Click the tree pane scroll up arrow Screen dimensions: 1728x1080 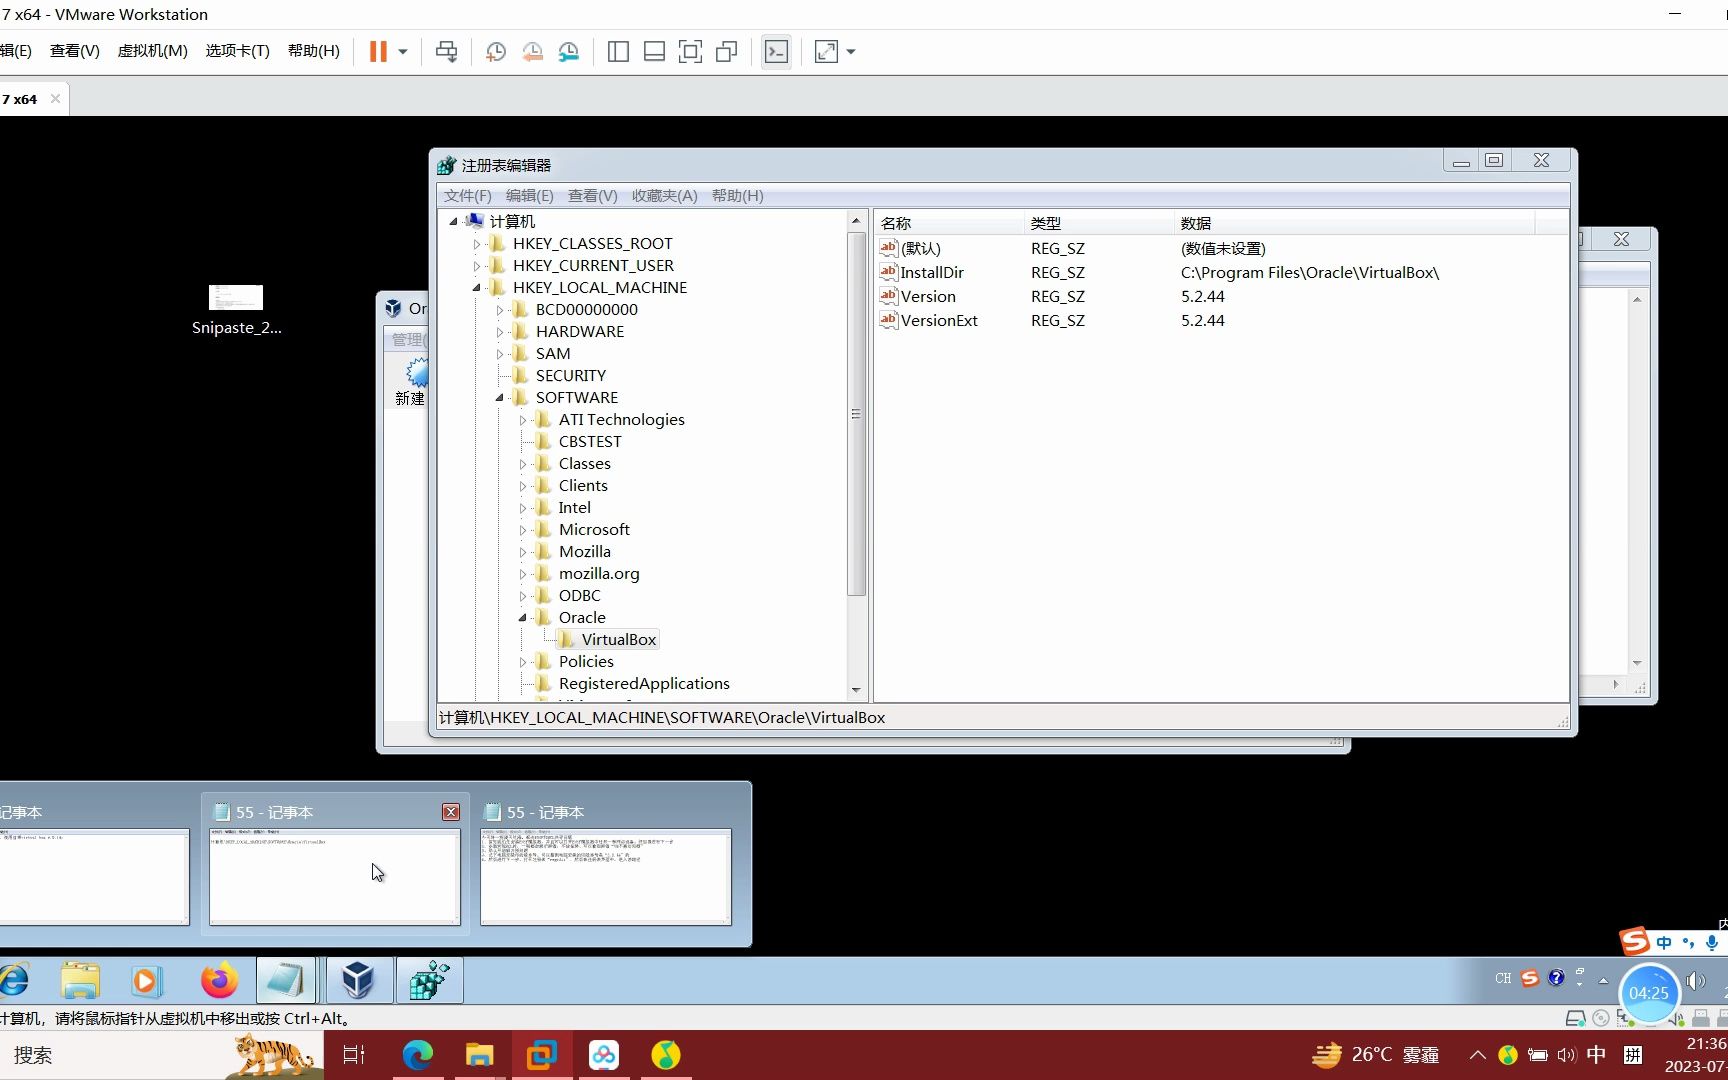click(x=856, y=221)
